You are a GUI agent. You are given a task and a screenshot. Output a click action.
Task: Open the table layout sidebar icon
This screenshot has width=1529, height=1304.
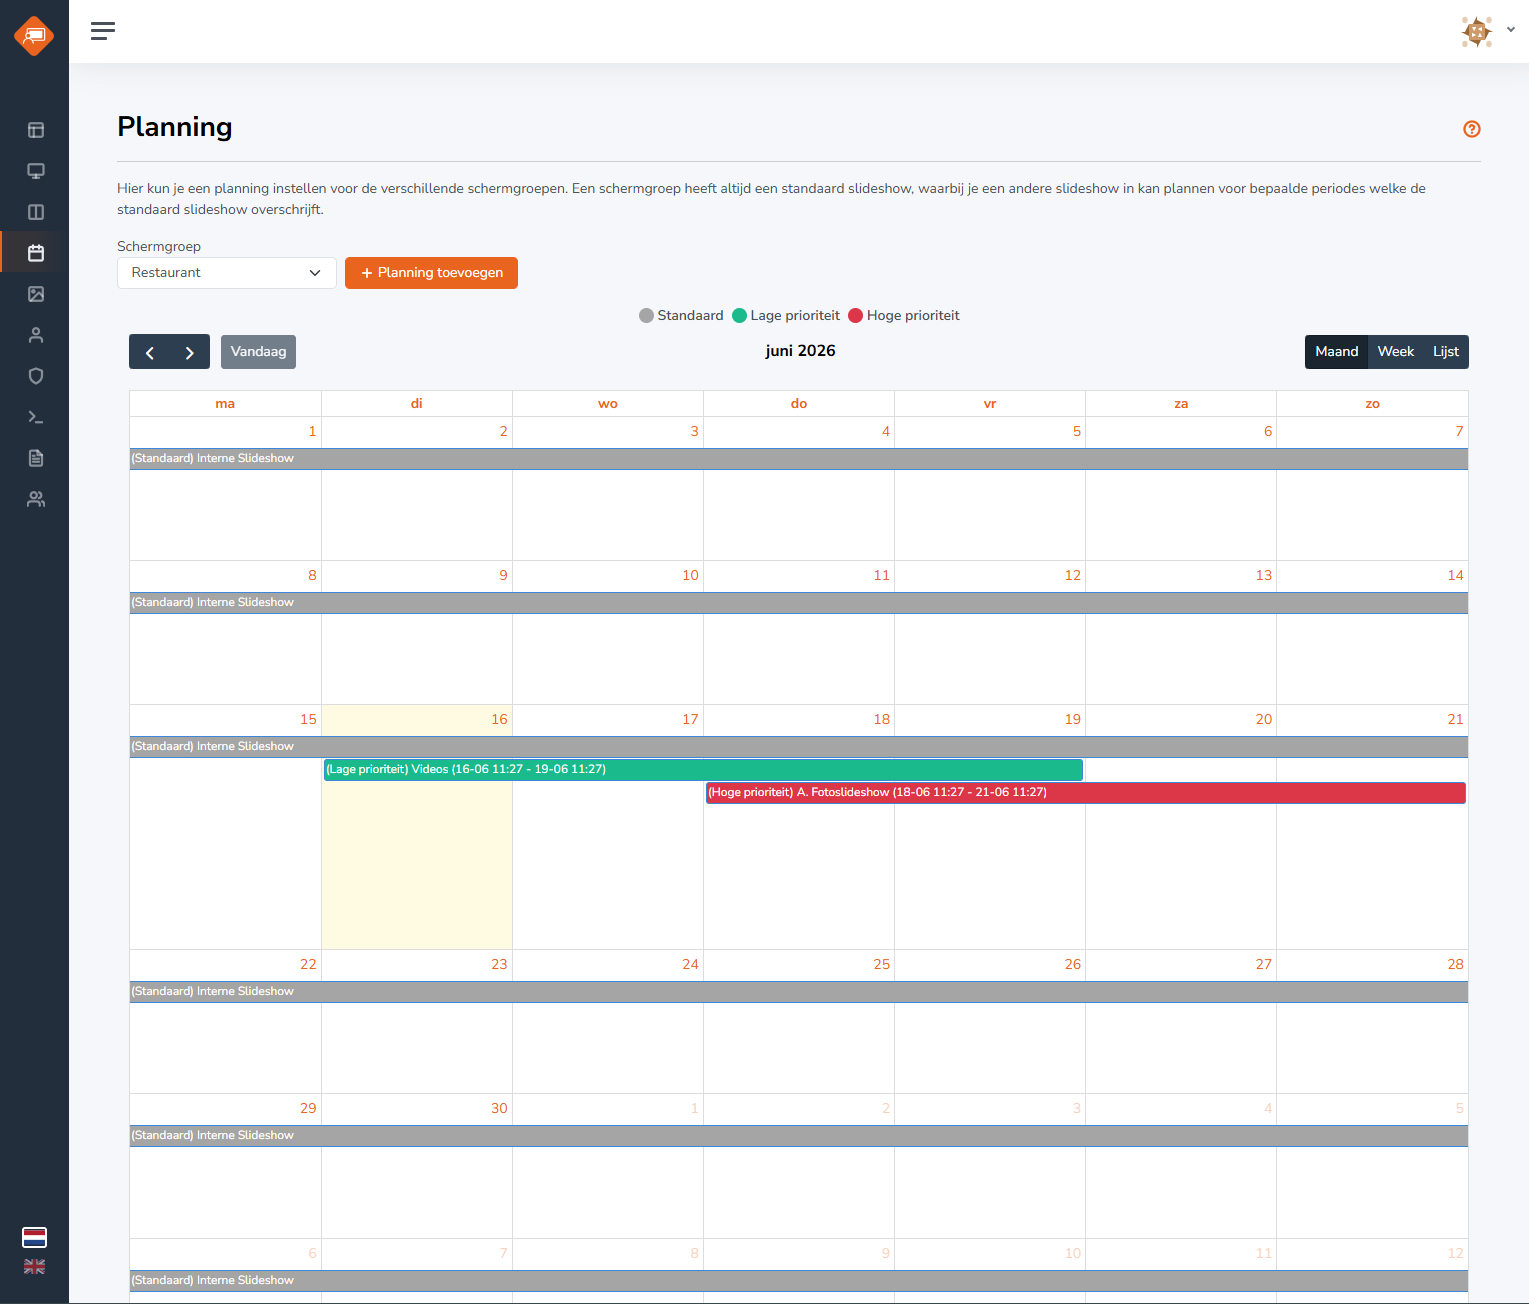click(36, 130)
